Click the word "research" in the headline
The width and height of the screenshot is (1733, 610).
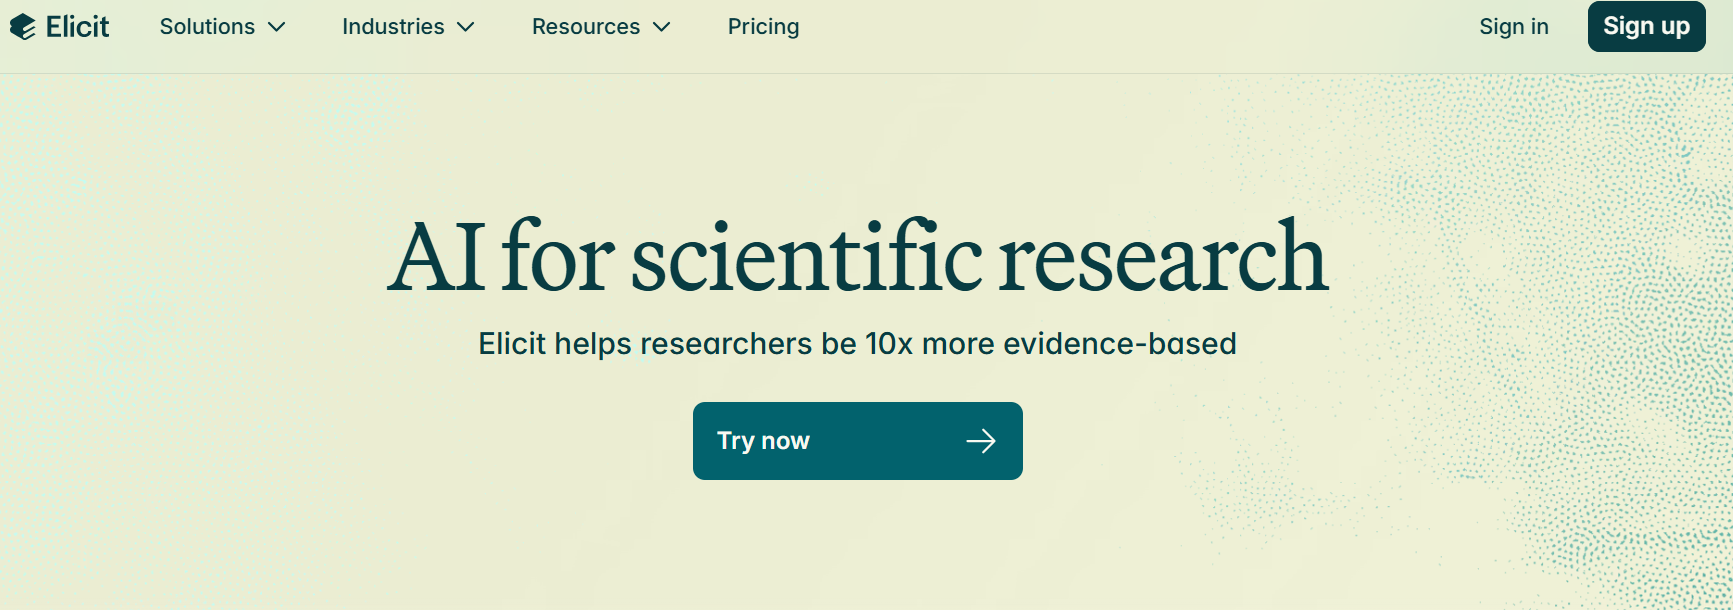(1163, 258)
